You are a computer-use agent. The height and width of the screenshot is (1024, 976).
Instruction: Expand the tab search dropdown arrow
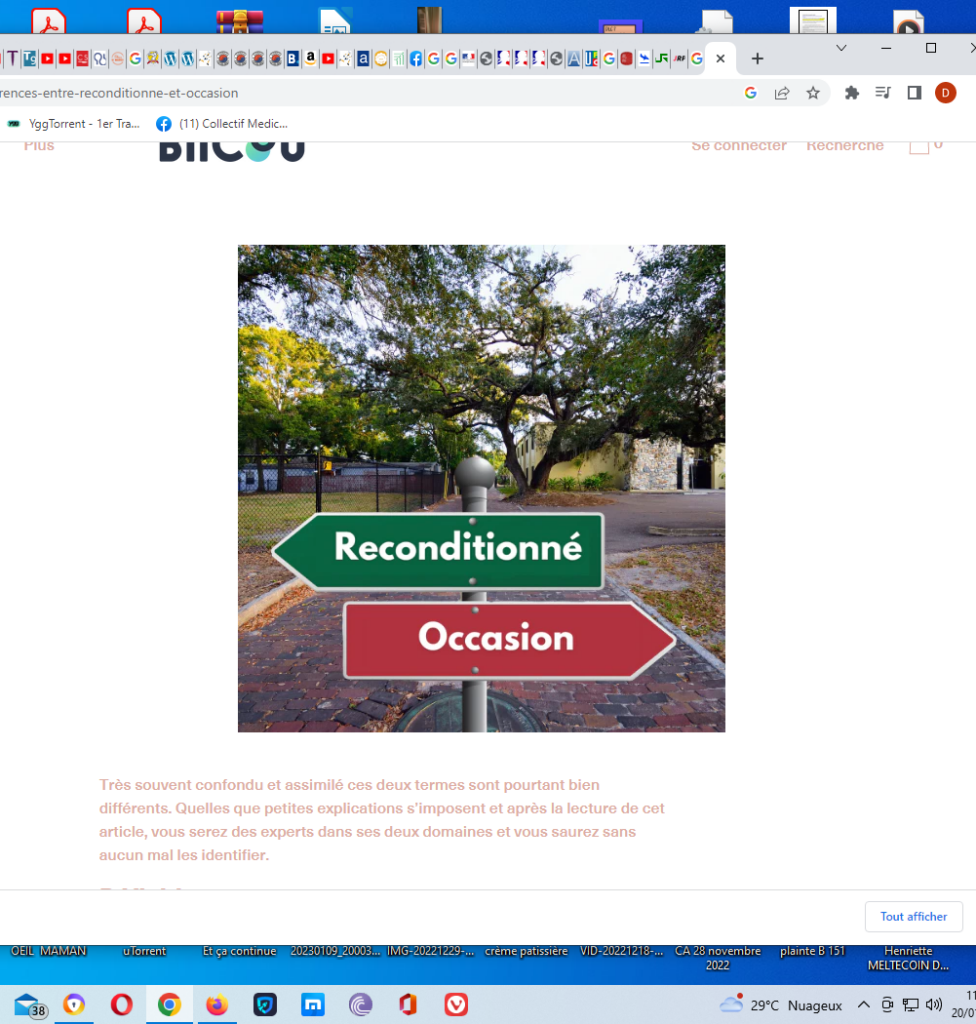pos(841,48)
